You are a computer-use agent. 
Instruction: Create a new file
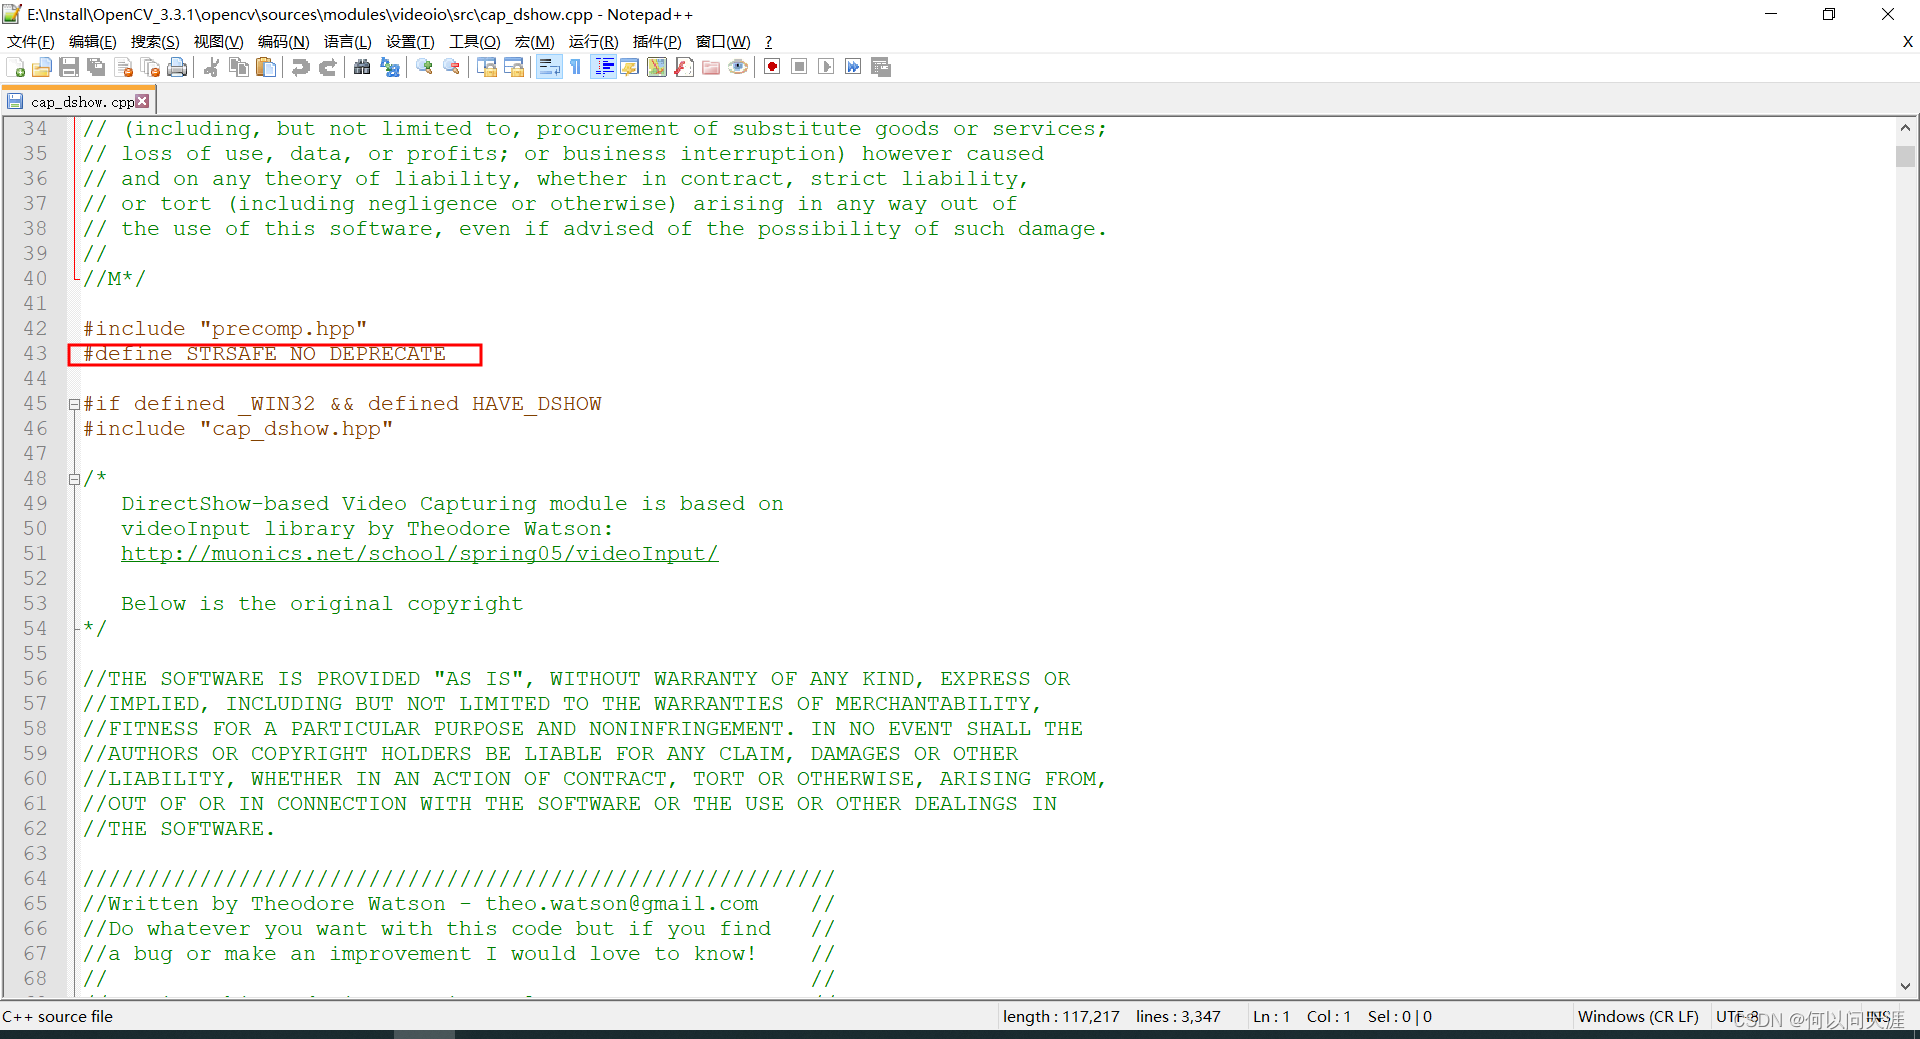click(16, 67)
